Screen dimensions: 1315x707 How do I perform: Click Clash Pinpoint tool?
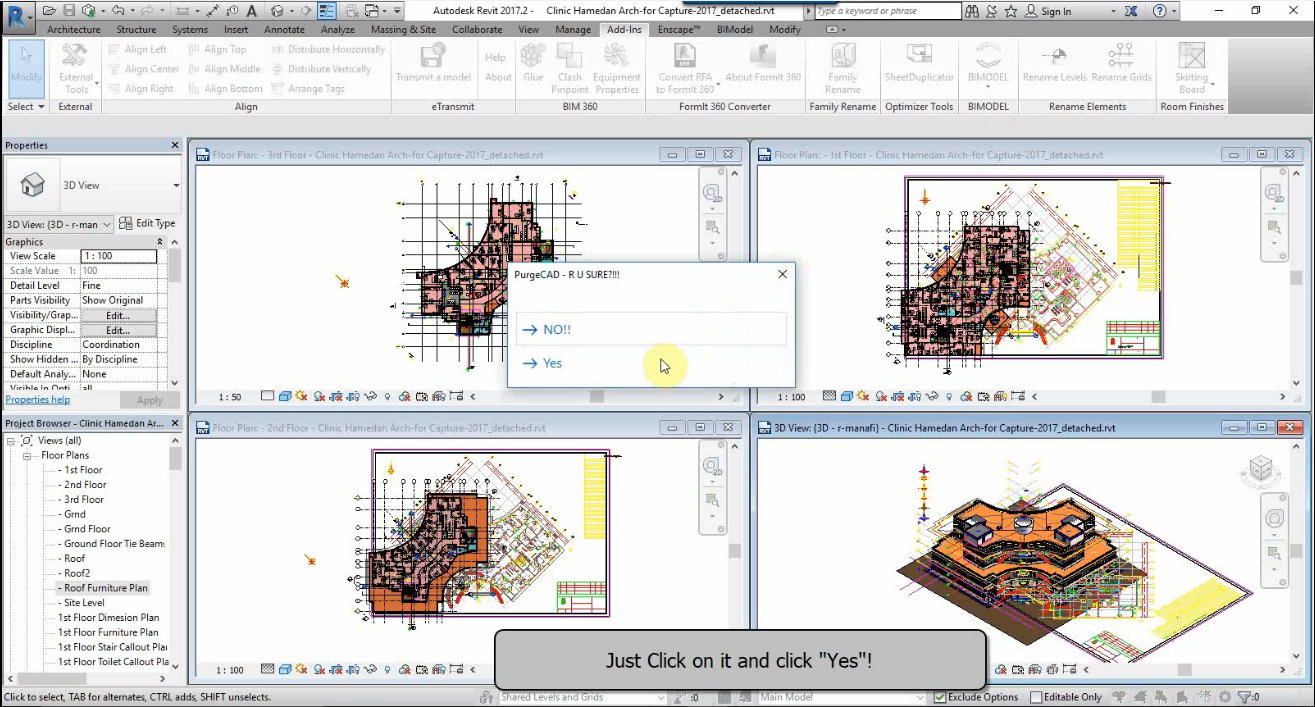pyautogui.click(x=570, y=68)
